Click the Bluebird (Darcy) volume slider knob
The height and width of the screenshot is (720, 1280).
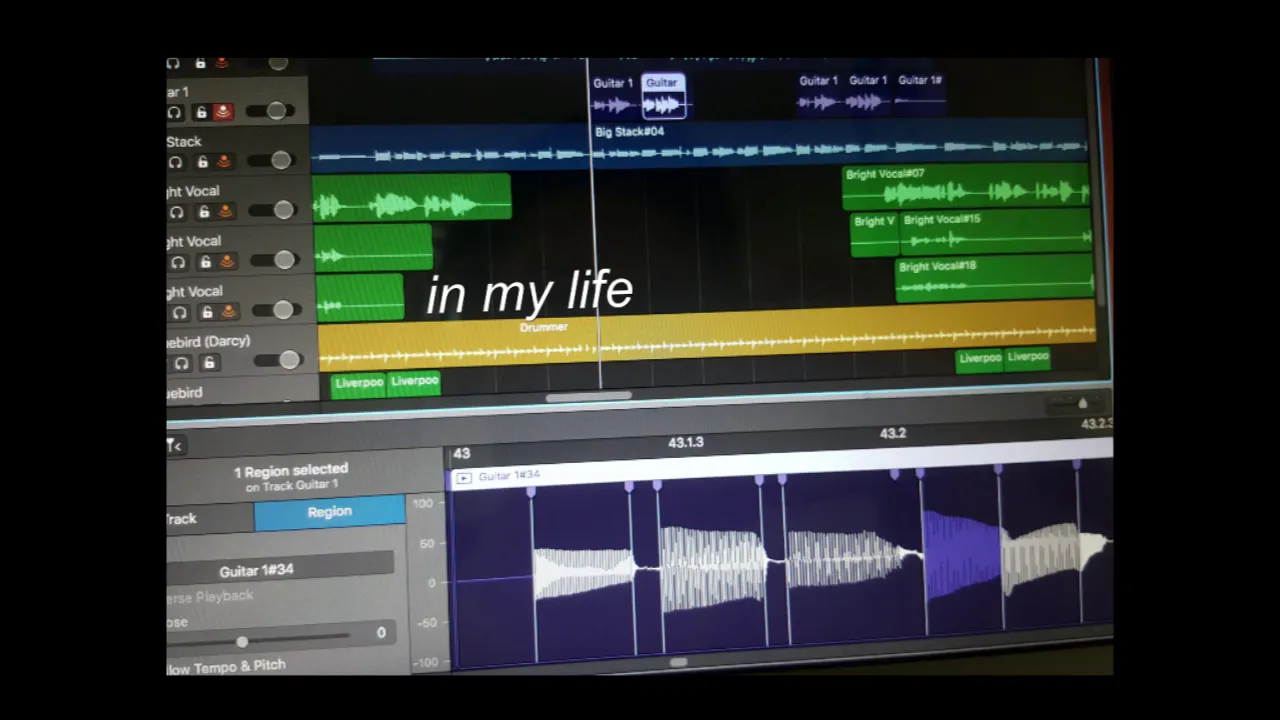289,360
